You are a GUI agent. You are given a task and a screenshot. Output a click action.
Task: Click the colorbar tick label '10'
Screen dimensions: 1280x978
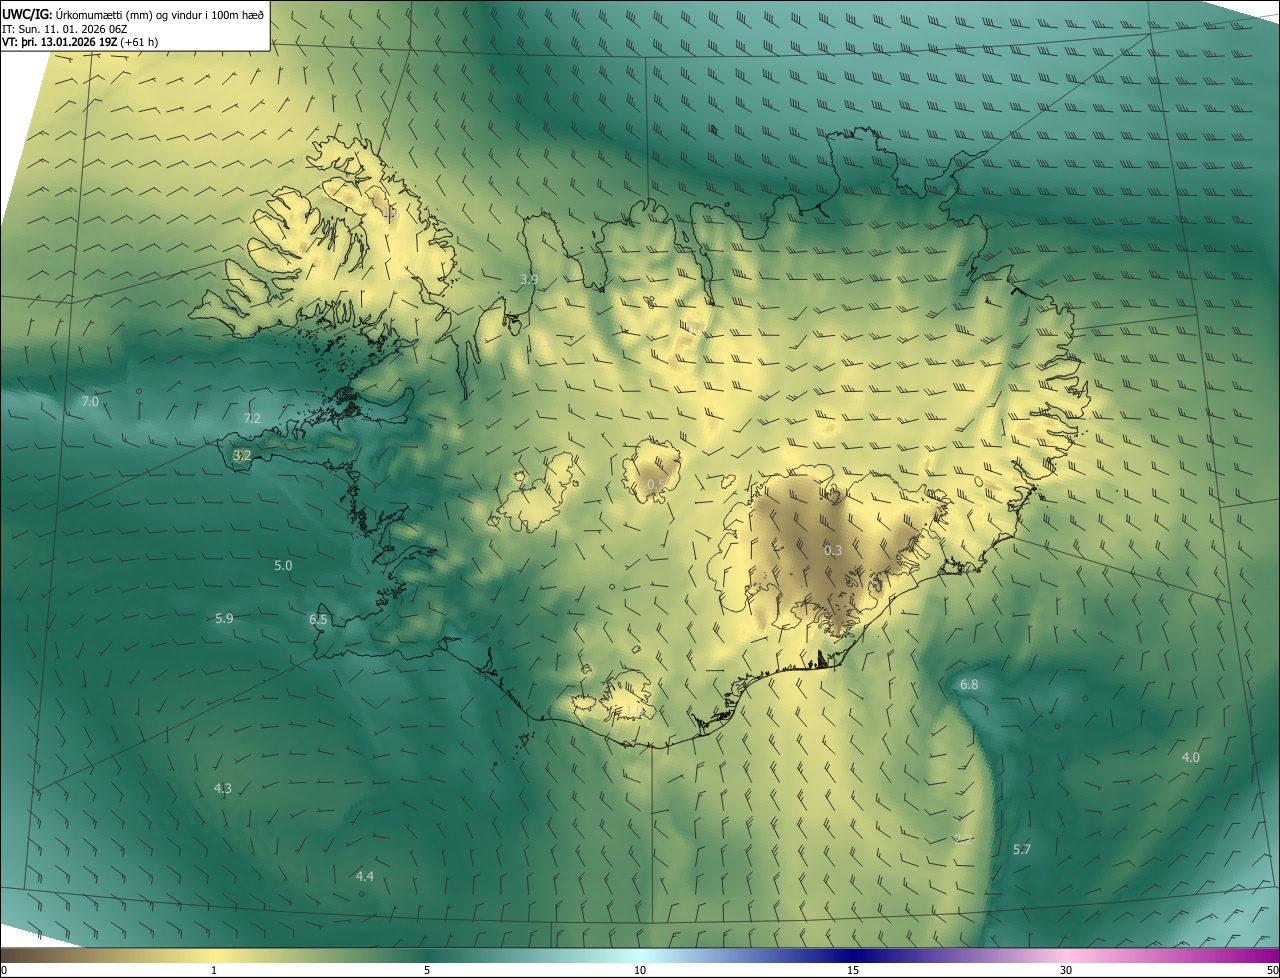click(640, 970)
